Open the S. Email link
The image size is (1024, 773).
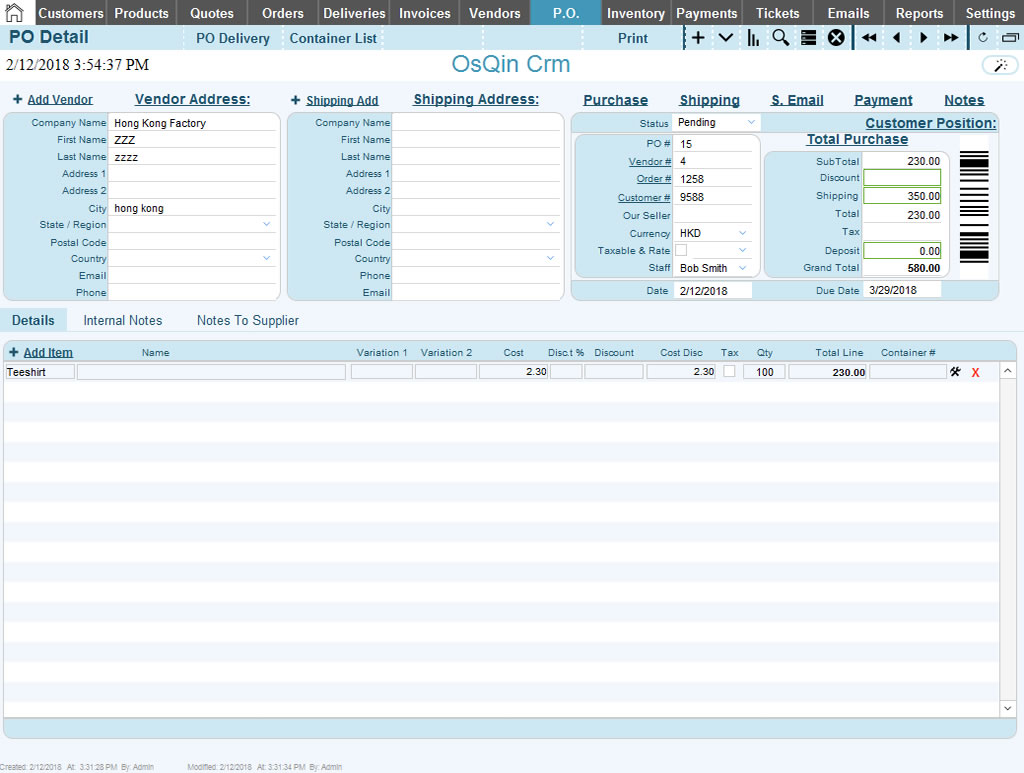point(797,100)
